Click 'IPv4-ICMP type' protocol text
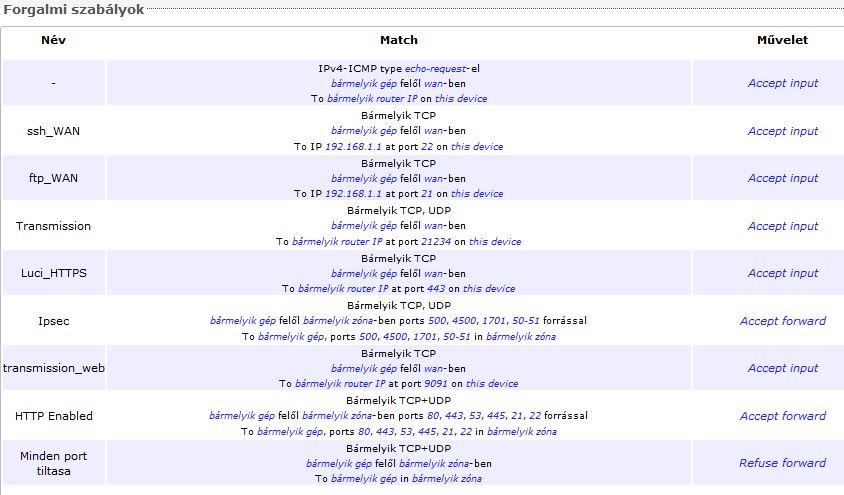The height and width of the screenshot is (495, 844). 360,68
